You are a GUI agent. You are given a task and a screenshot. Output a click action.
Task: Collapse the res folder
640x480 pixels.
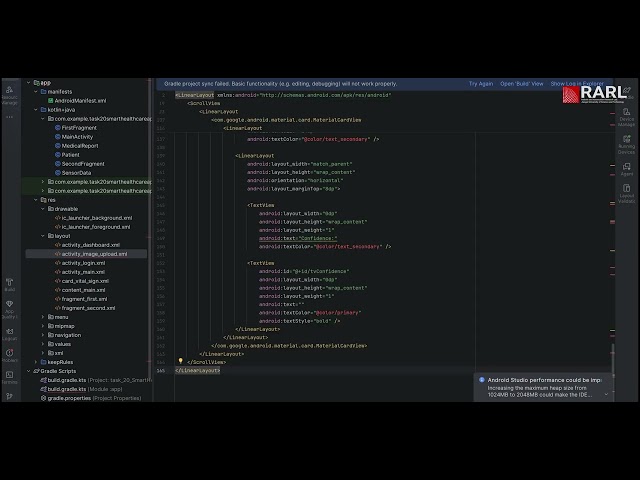click(x=36, y=200)
